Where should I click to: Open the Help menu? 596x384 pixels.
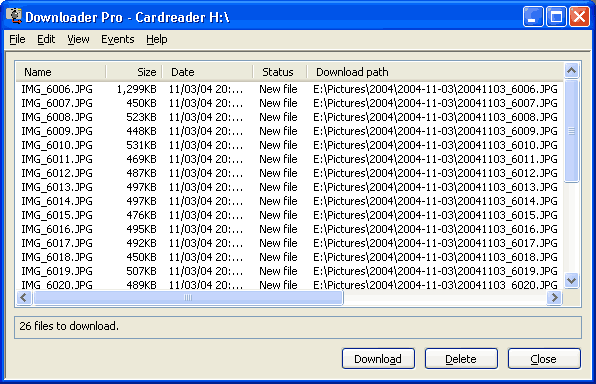[157, 39]
